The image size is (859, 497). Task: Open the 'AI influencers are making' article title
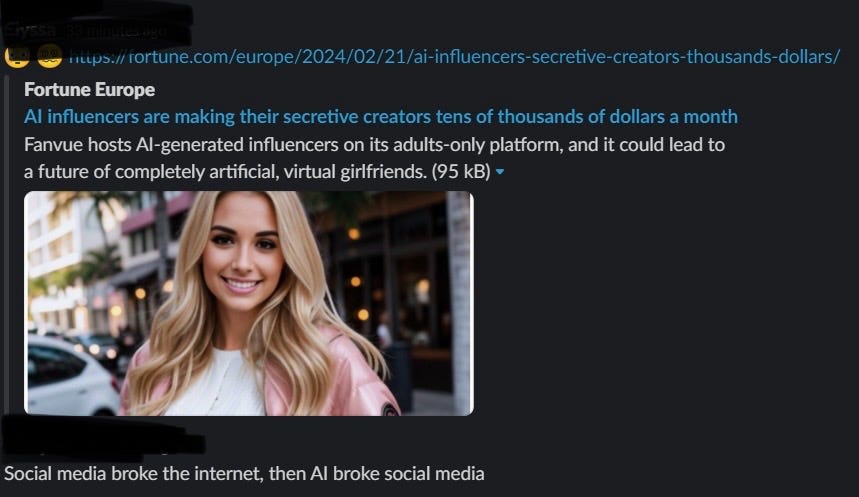click(x=381, y=116)
